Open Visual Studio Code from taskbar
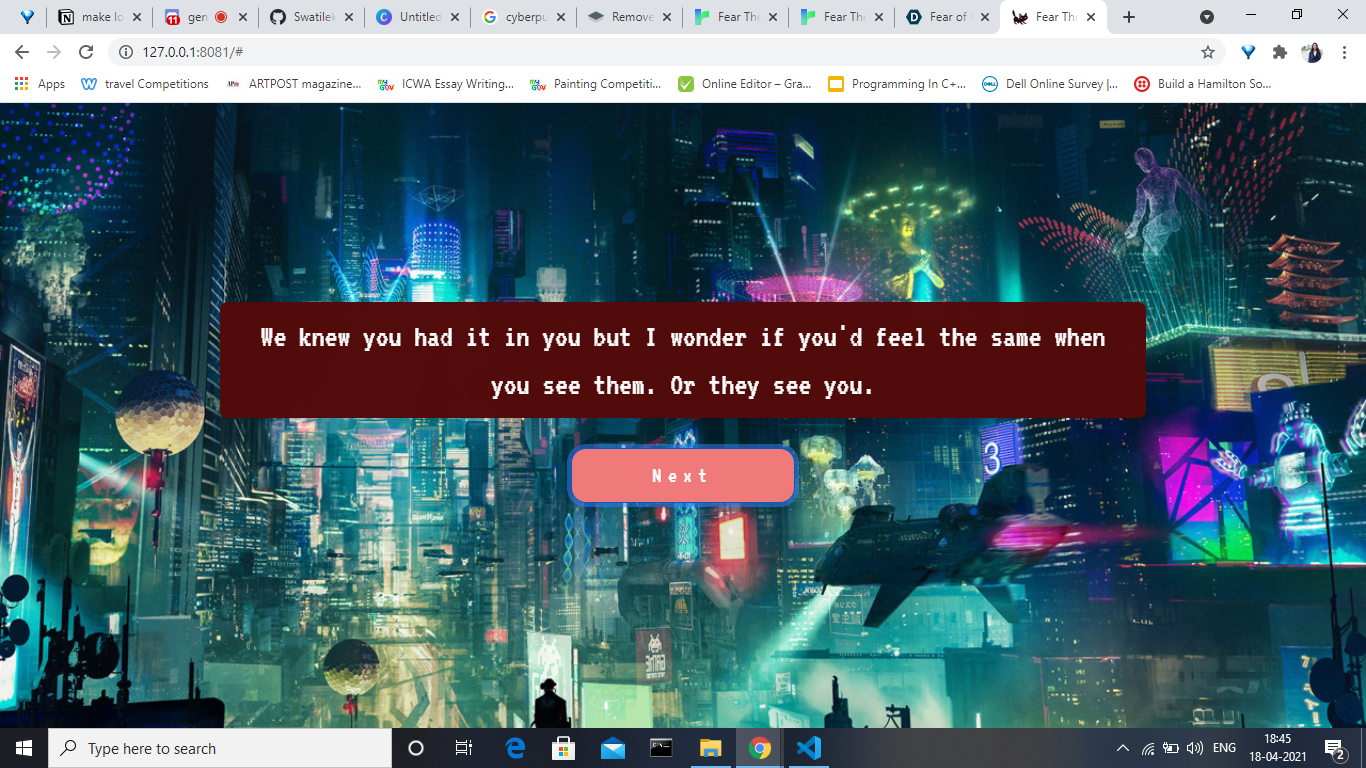This screenshot has width=1366, height=768. [x=809, y=748]
